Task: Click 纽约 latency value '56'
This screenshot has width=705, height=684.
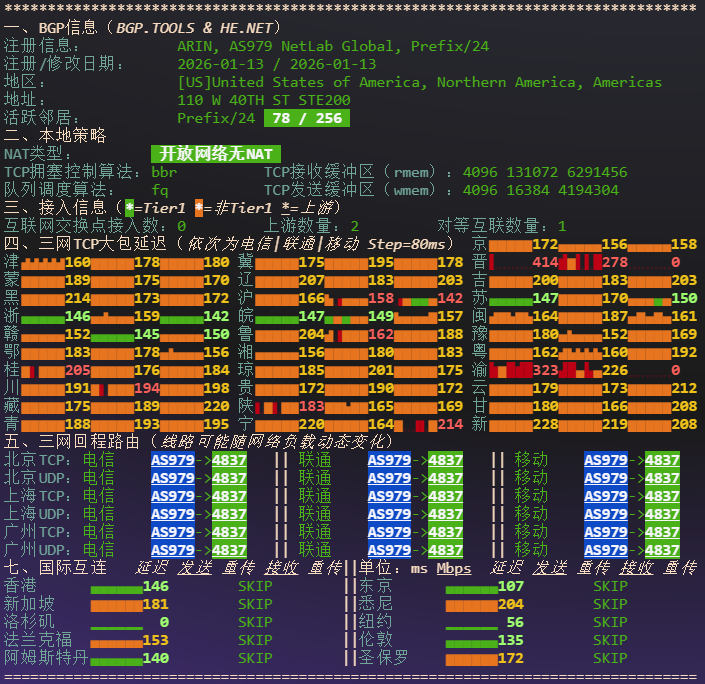Action: coord(515,622)
